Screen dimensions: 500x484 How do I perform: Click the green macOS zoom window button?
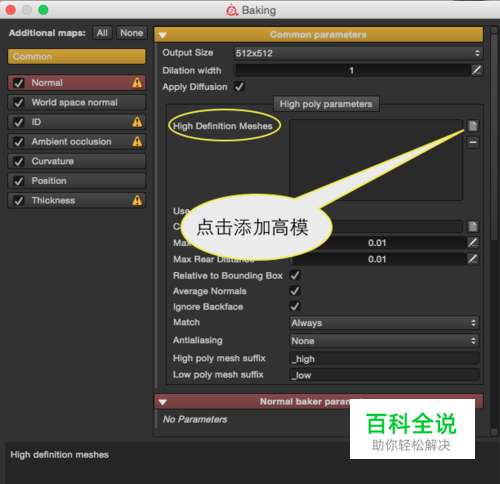coord(43,10)
